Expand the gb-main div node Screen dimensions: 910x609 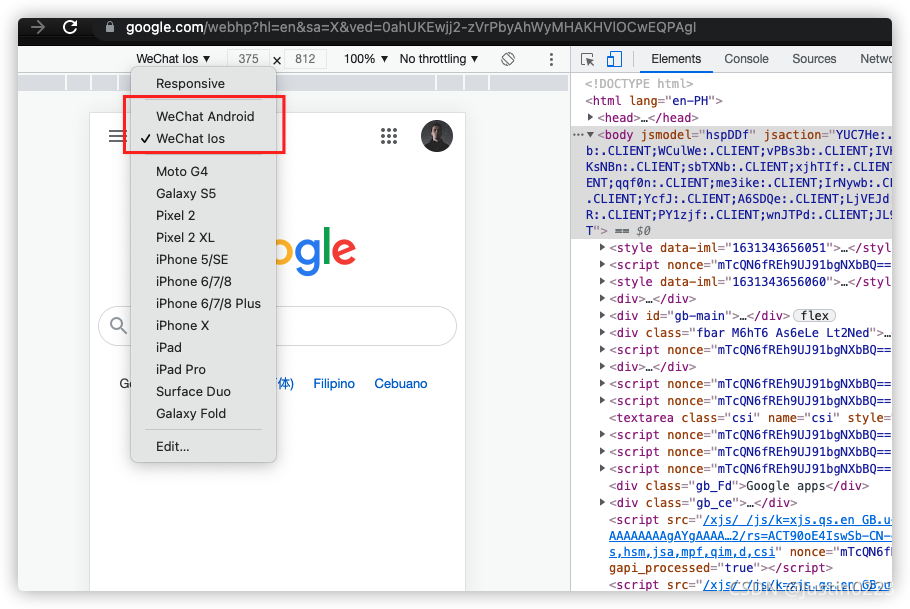click(x=602, y=315)
